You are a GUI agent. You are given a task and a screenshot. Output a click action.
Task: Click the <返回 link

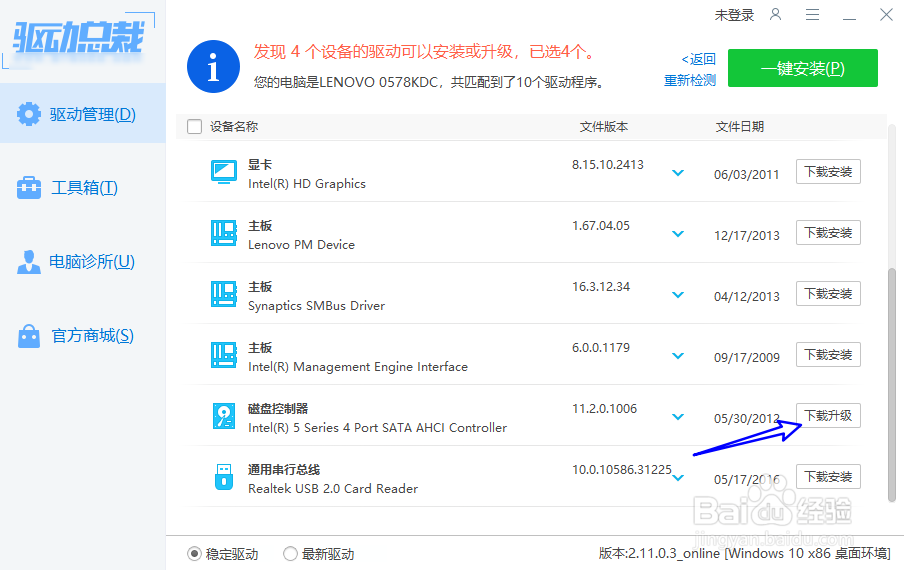[698, 59]
